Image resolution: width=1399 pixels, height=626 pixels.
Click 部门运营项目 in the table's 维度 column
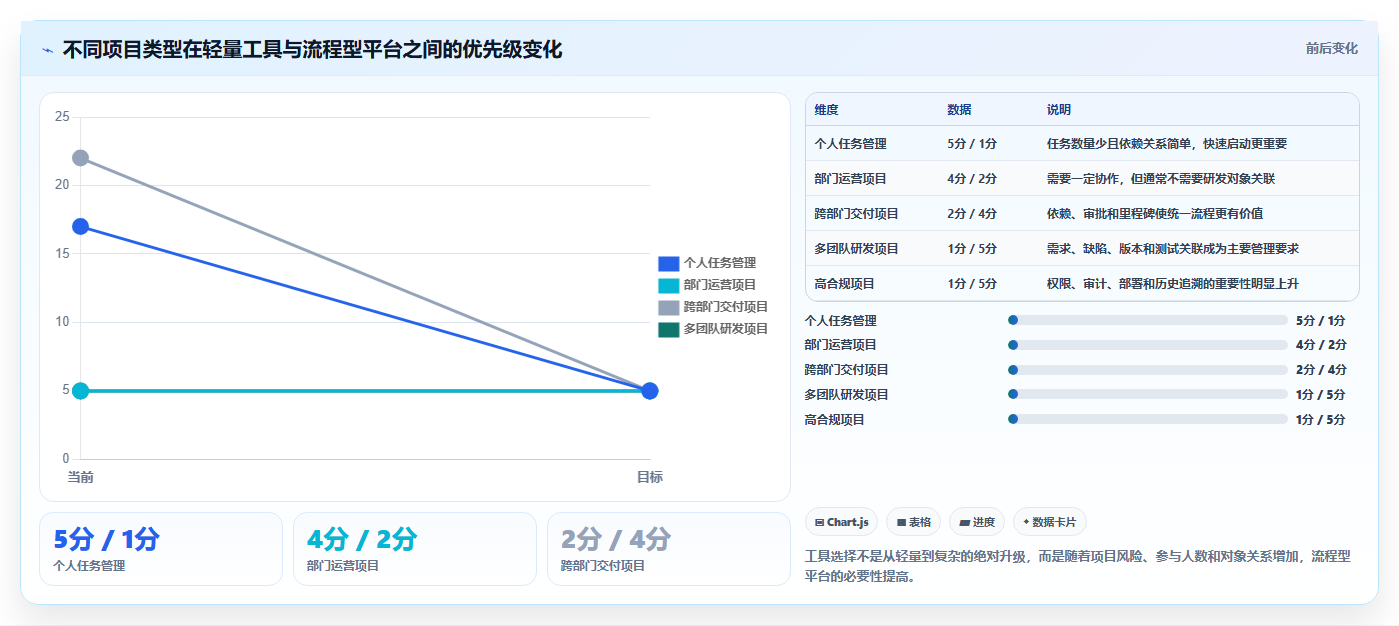850,179
